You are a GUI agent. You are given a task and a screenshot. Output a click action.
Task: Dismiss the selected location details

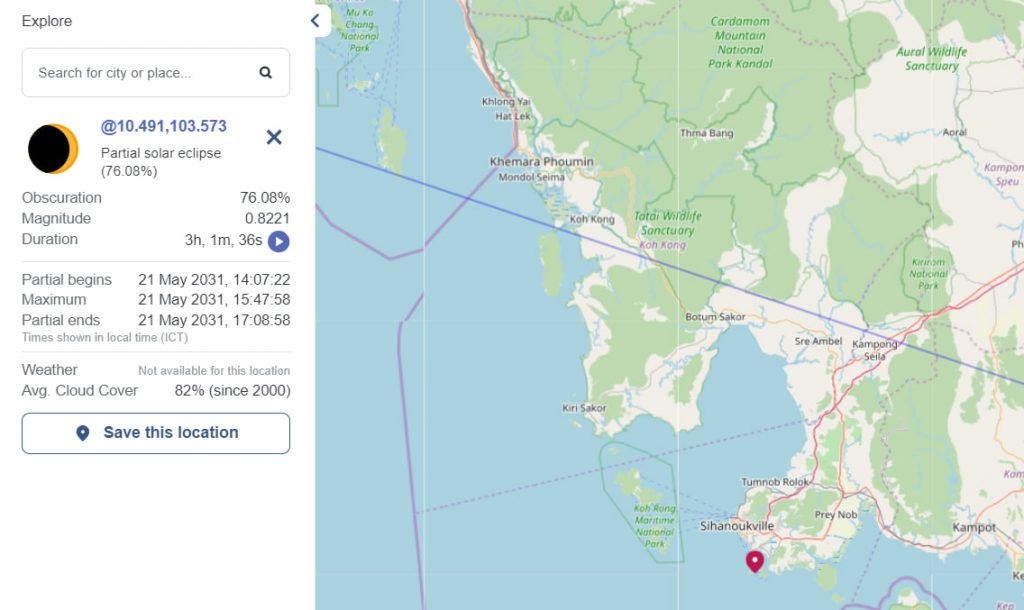pos(274,137)
